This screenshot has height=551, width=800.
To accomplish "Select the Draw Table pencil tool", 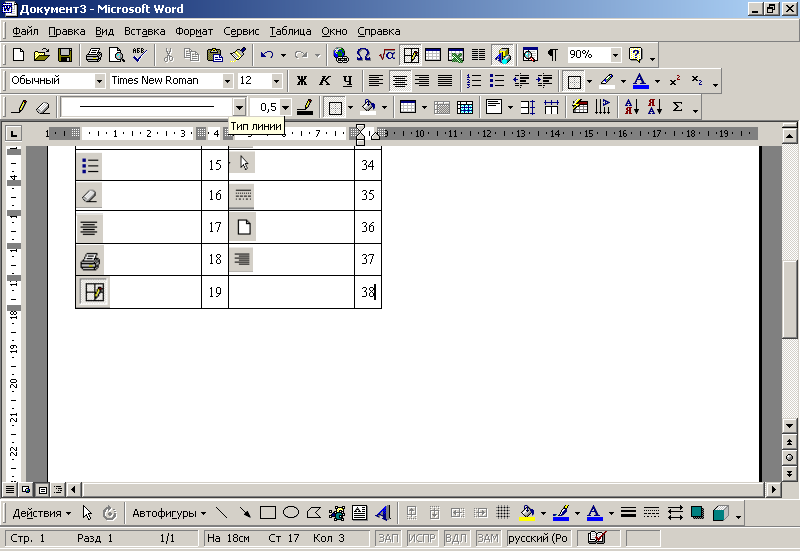I will coord(19,107).
